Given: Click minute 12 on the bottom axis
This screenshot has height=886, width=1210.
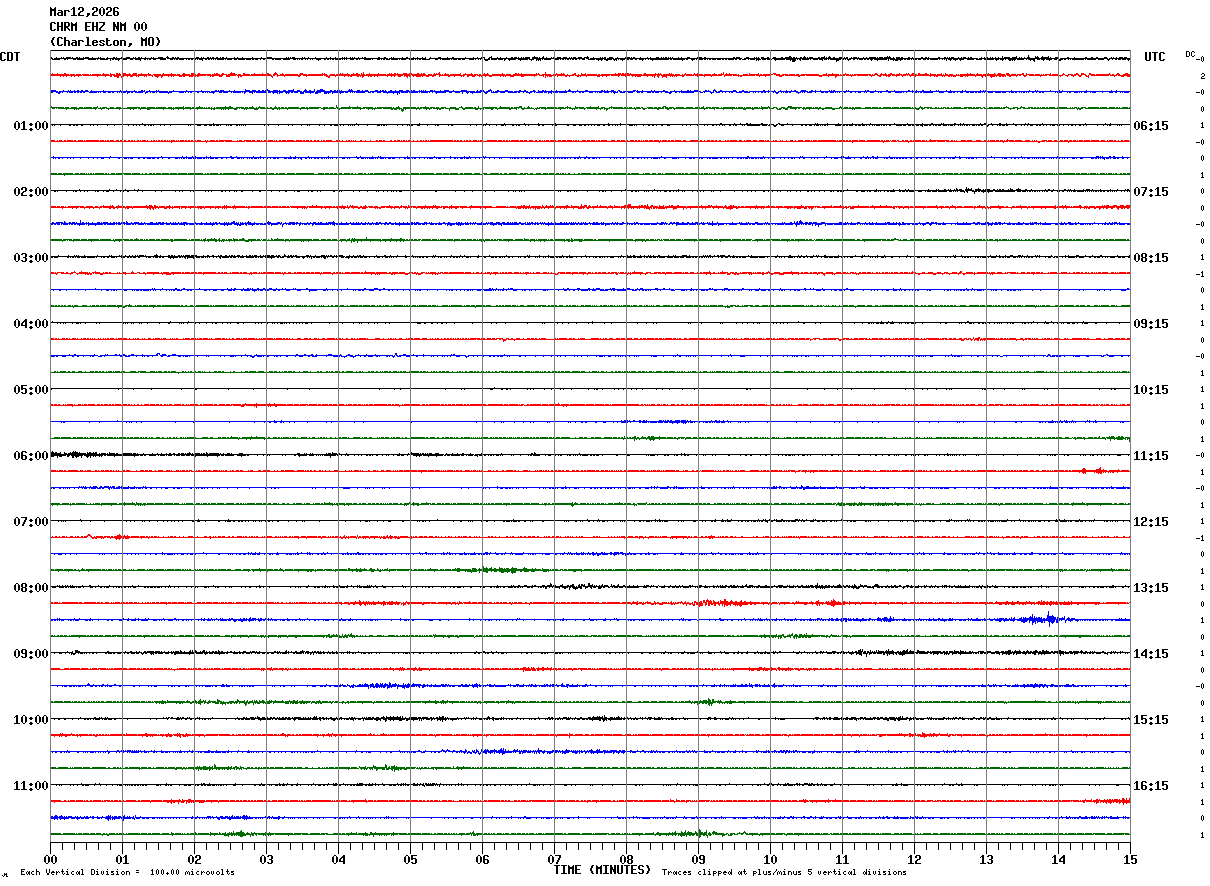Looking at the screenshot, I should coord(914,859).
